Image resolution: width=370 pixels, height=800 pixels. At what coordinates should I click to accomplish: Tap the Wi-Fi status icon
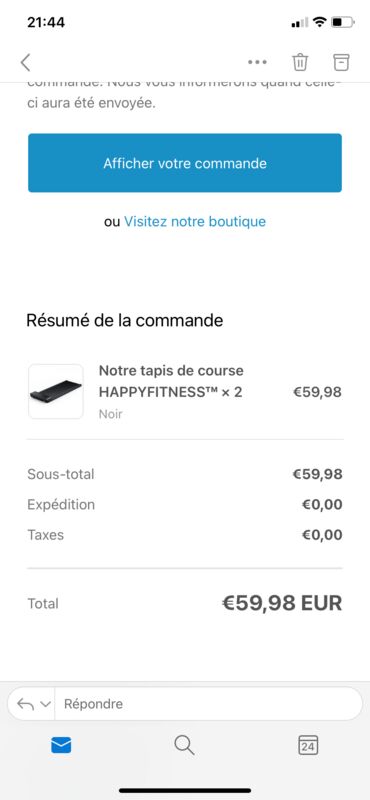[x=319, y=22]
